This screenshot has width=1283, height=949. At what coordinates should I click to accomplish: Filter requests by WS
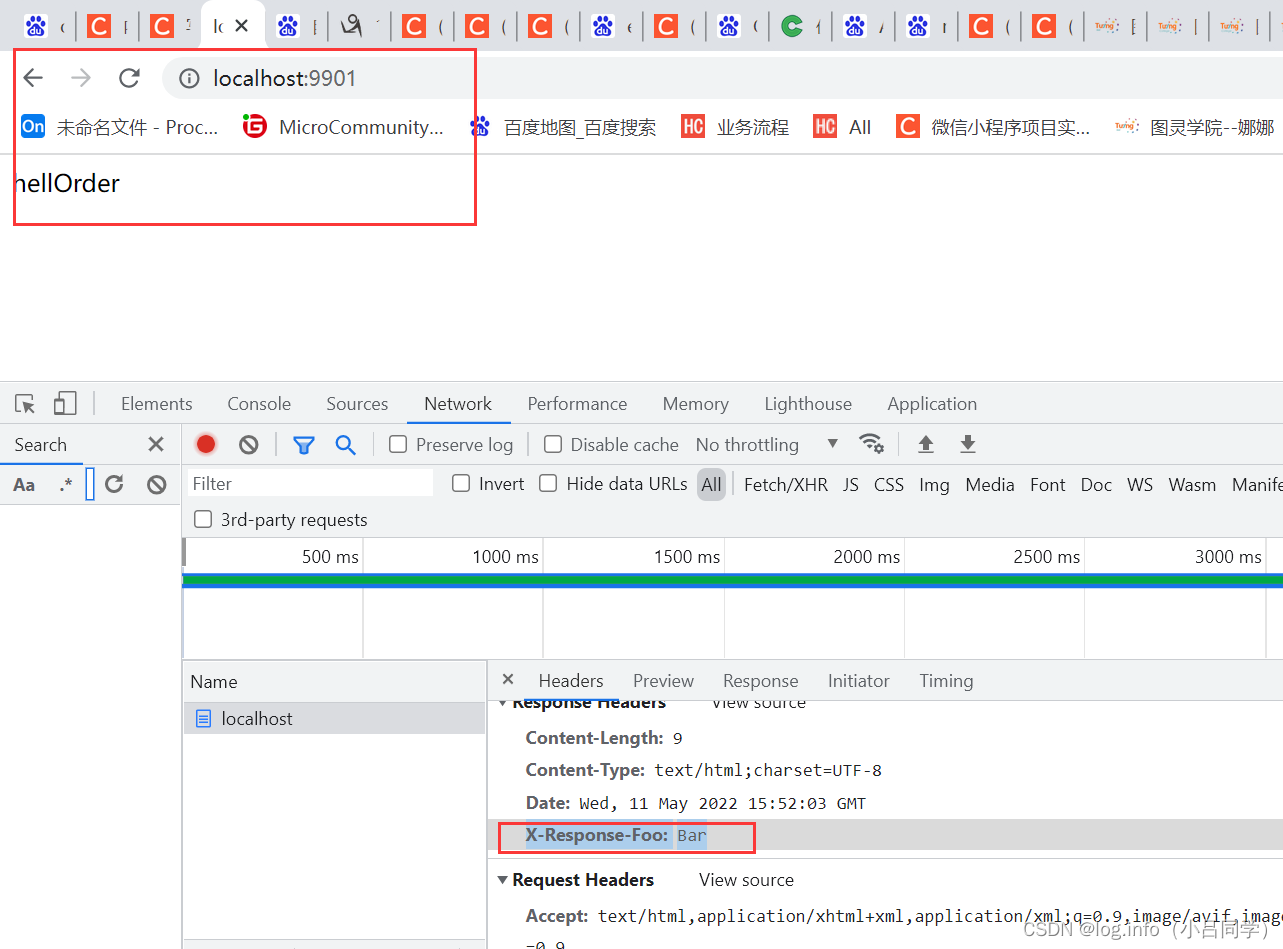[x=1140, y=485]
